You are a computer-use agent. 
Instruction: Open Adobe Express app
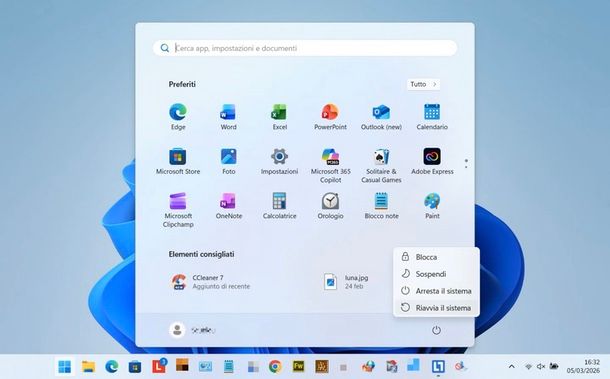tap(432, 161)
